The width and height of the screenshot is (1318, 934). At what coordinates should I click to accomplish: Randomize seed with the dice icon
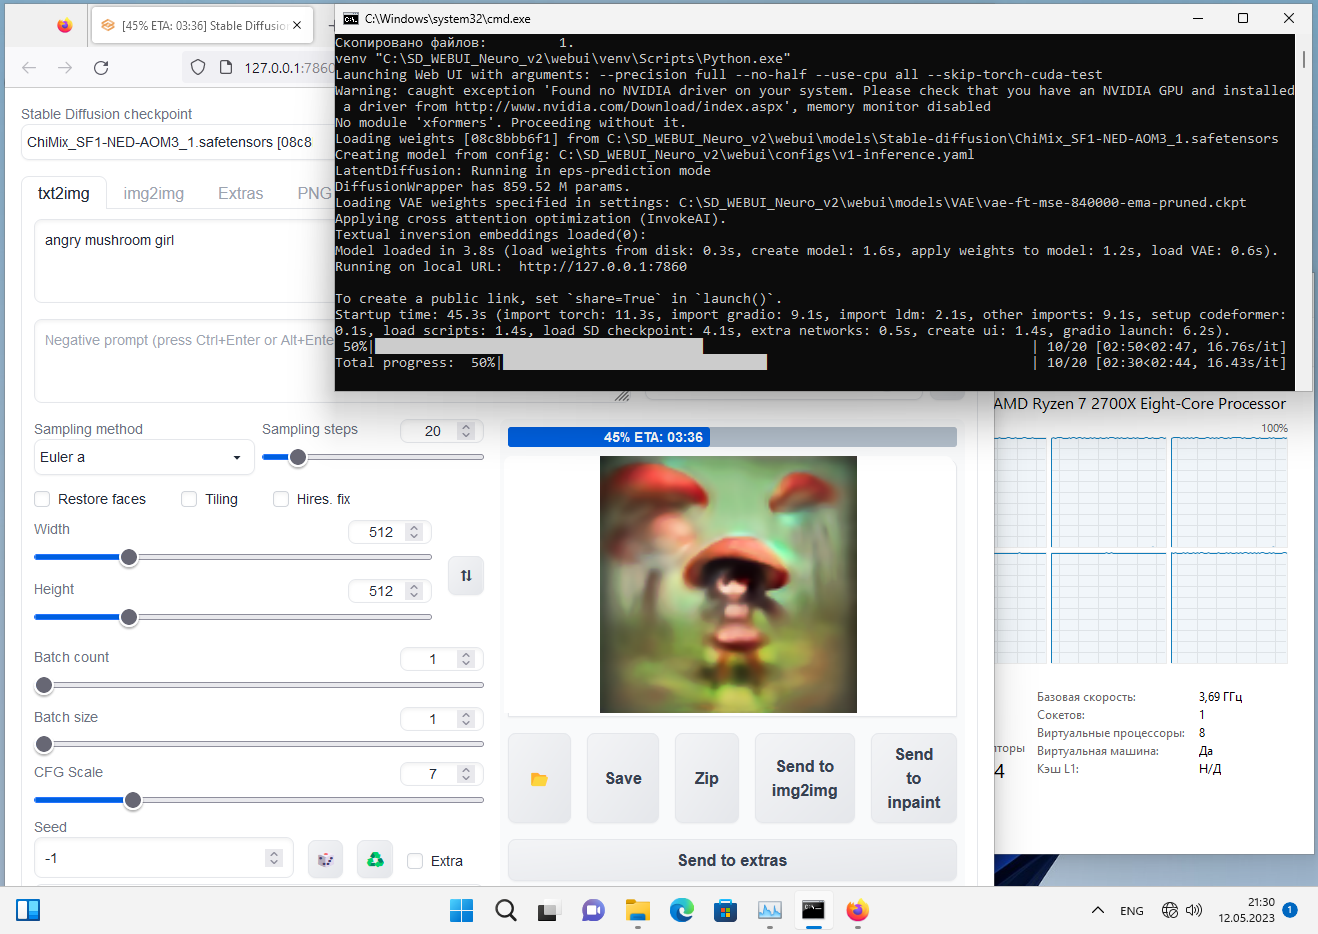click(326, 859)
